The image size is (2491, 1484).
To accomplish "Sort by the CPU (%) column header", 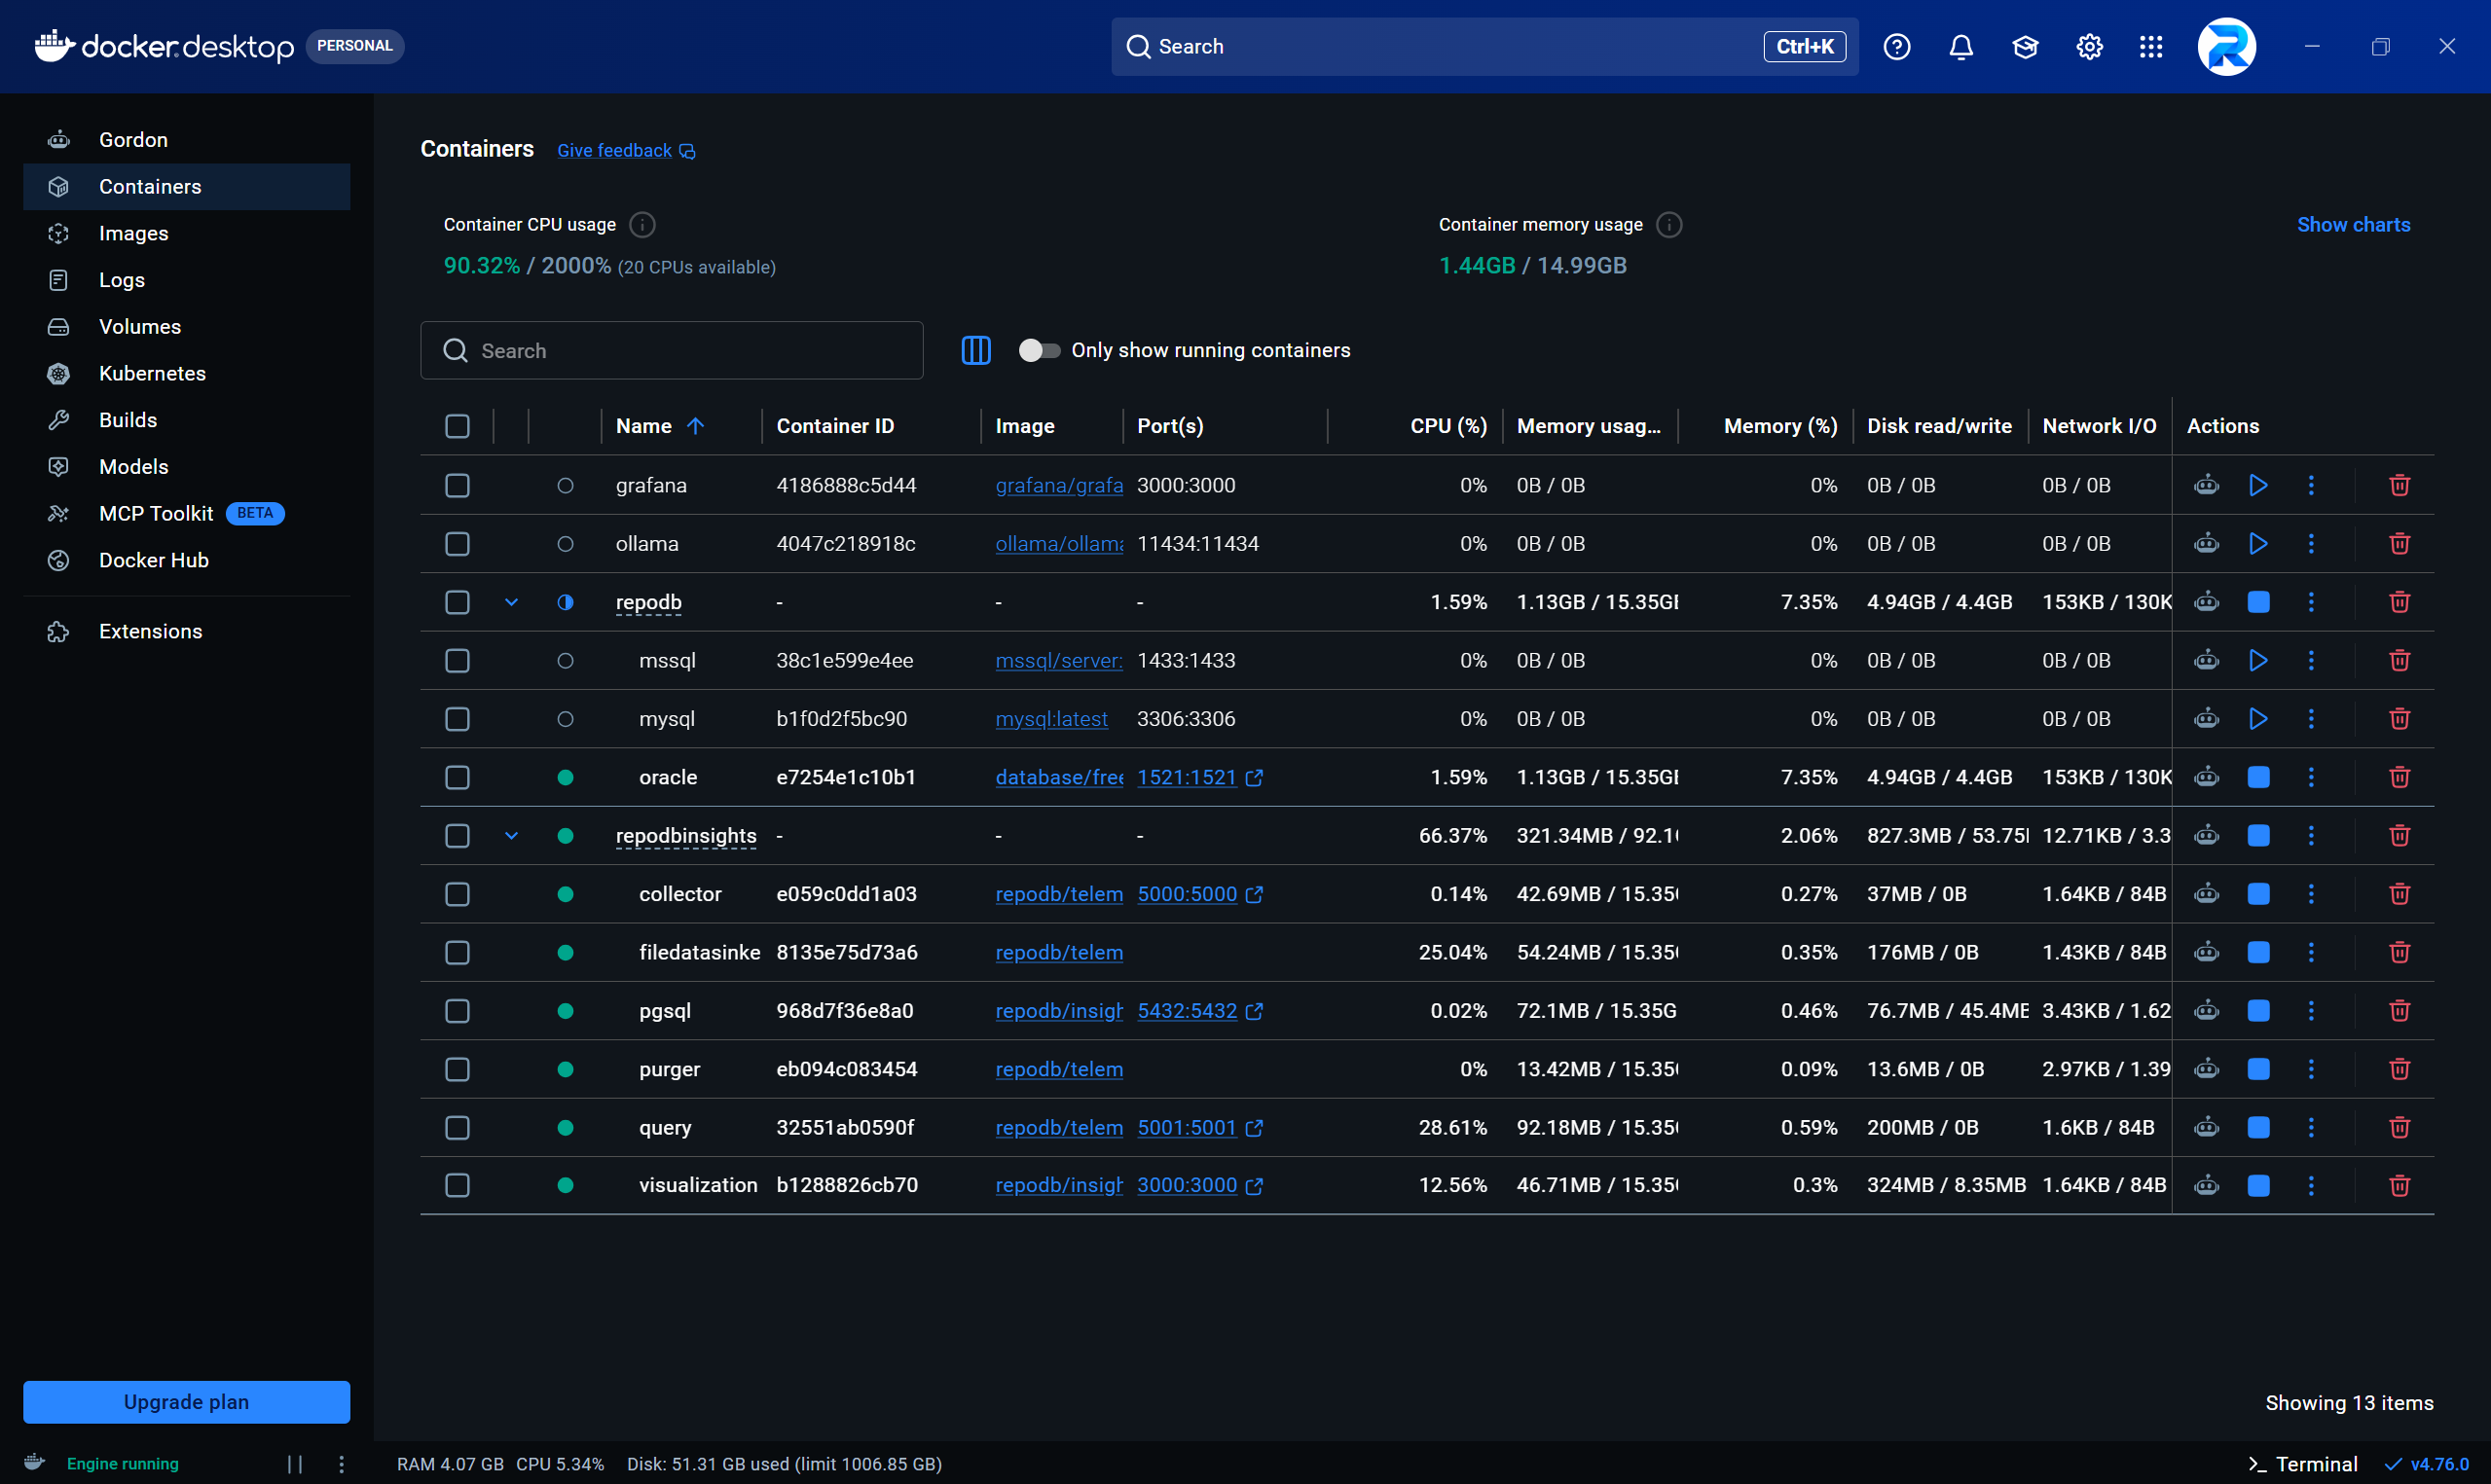I will click(x=1447, y=426).
